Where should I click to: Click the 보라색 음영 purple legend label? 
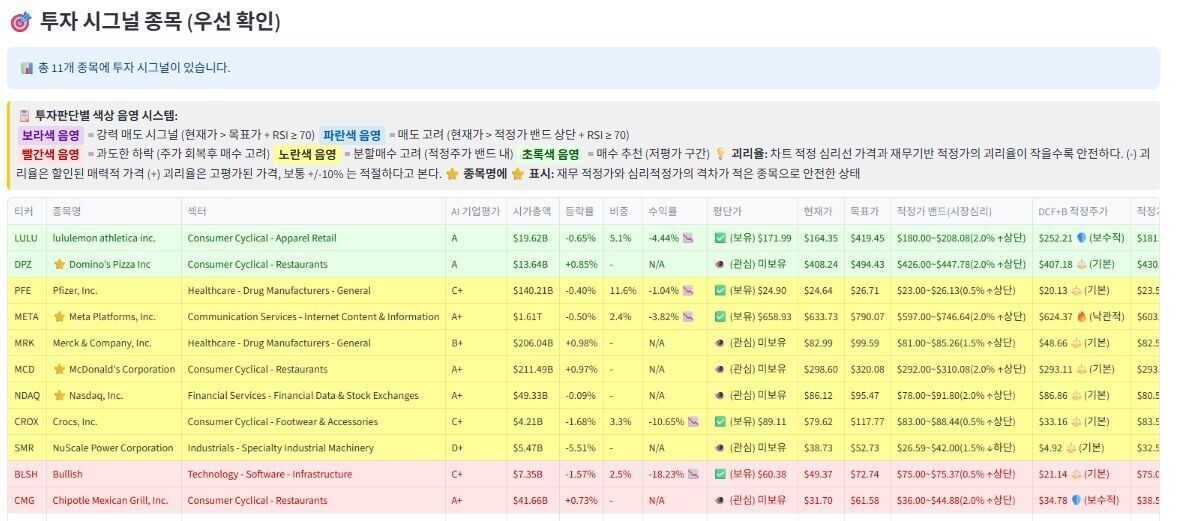pyautogui.click(x=51, y=135)
